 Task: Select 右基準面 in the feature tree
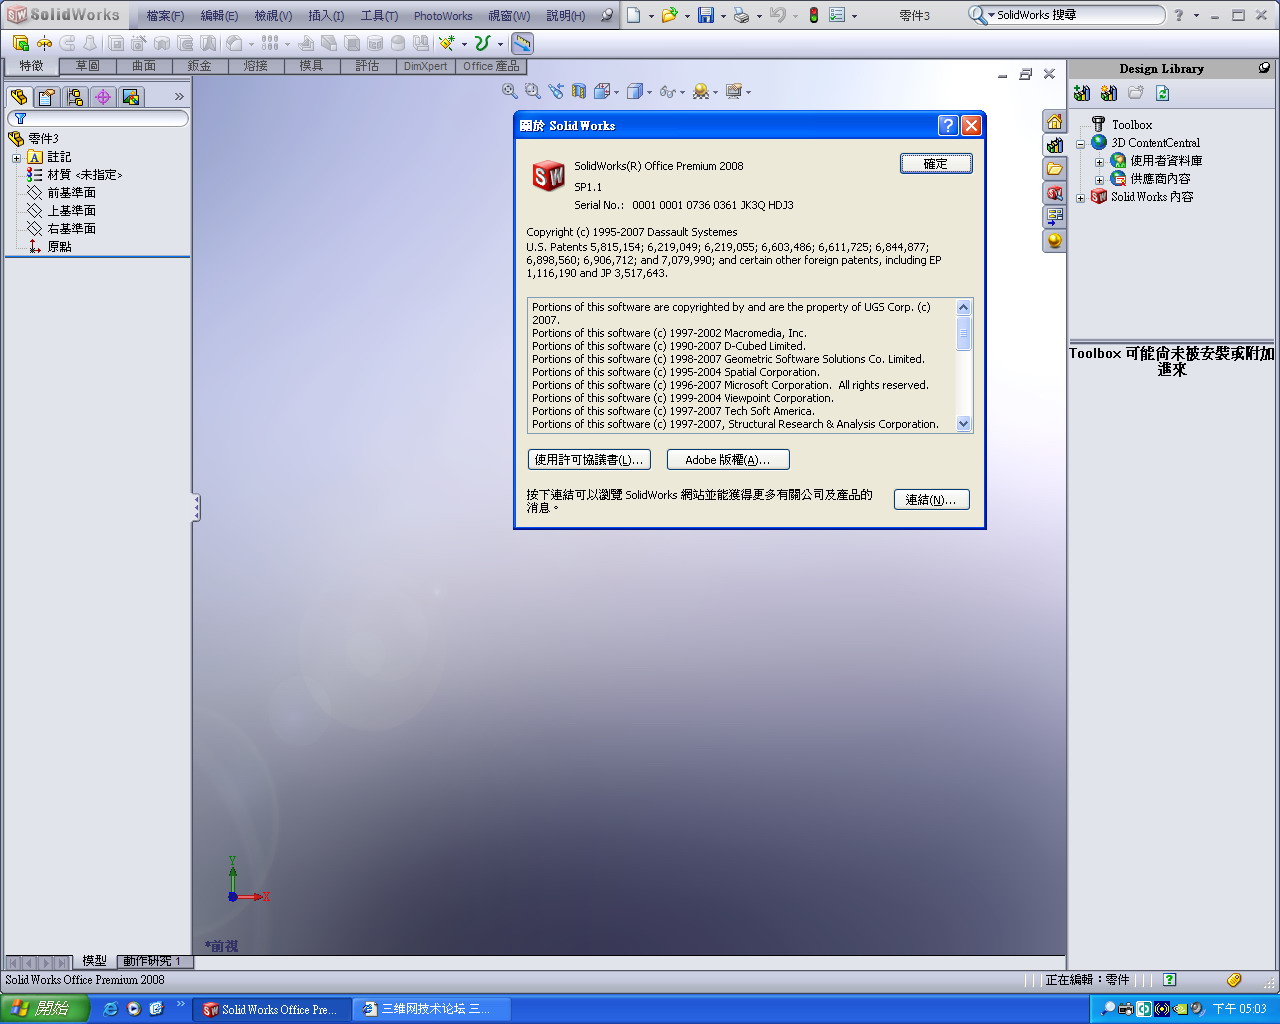[72, 229]
